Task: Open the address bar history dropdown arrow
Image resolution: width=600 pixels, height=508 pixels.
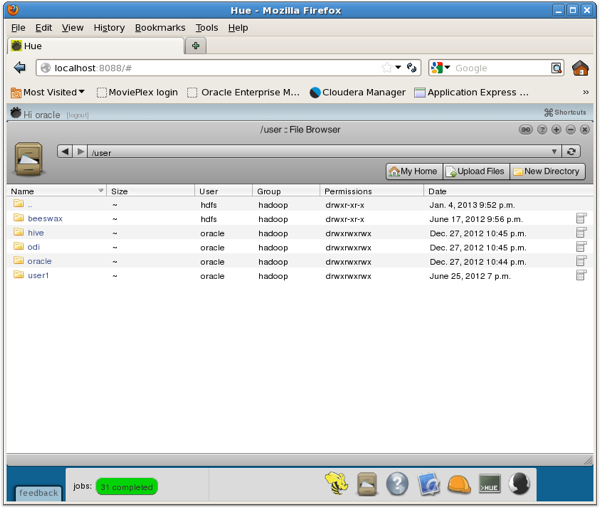Action: click(398, 68)
